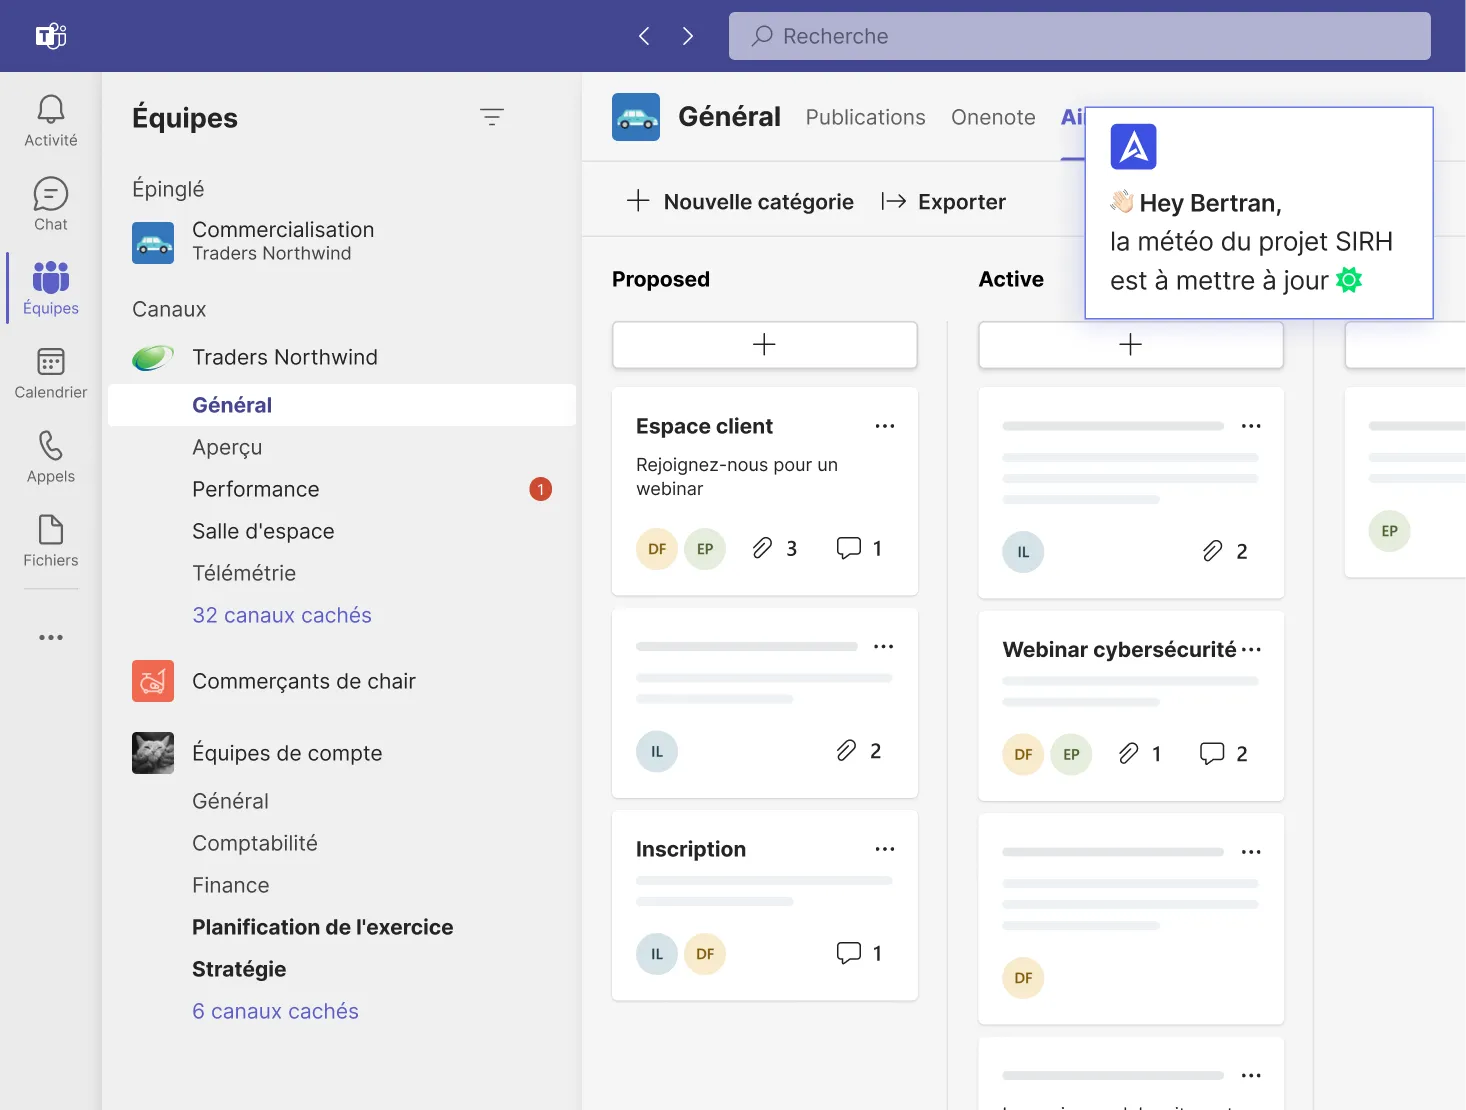1466x1110 pixels.
Task: Focus the Recherche search field
Action: 1080,36
